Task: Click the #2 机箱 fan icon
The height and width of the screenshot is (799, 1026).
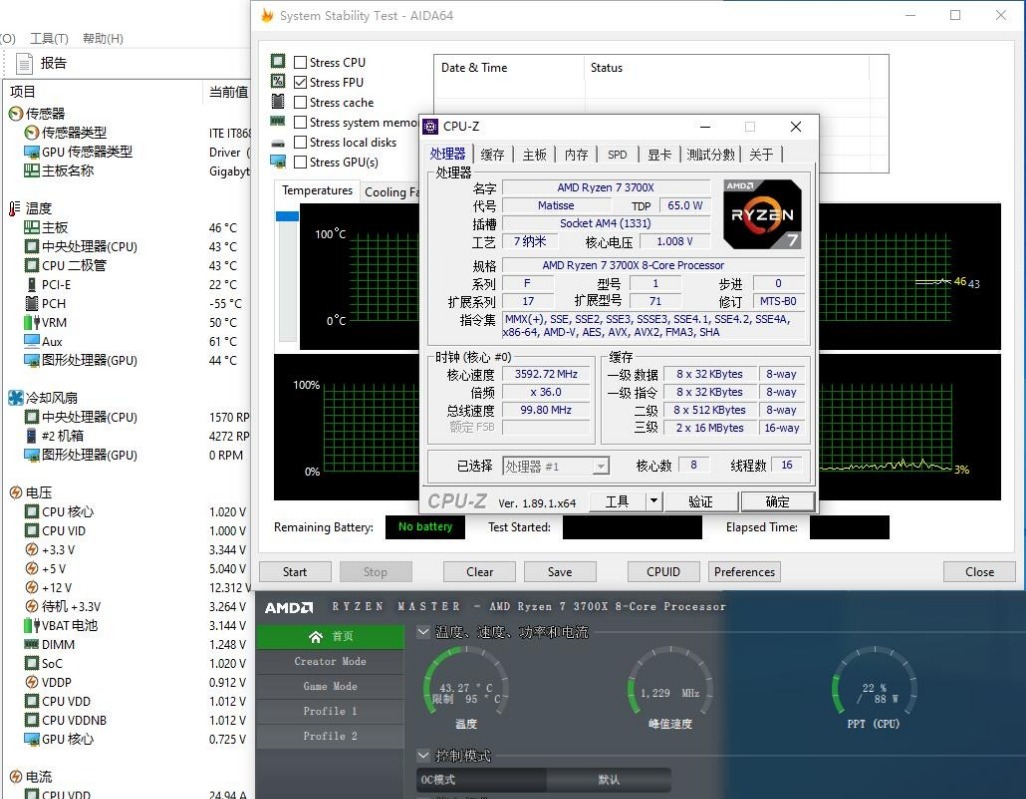Action: pyautogui.click(x=31, y=436)
